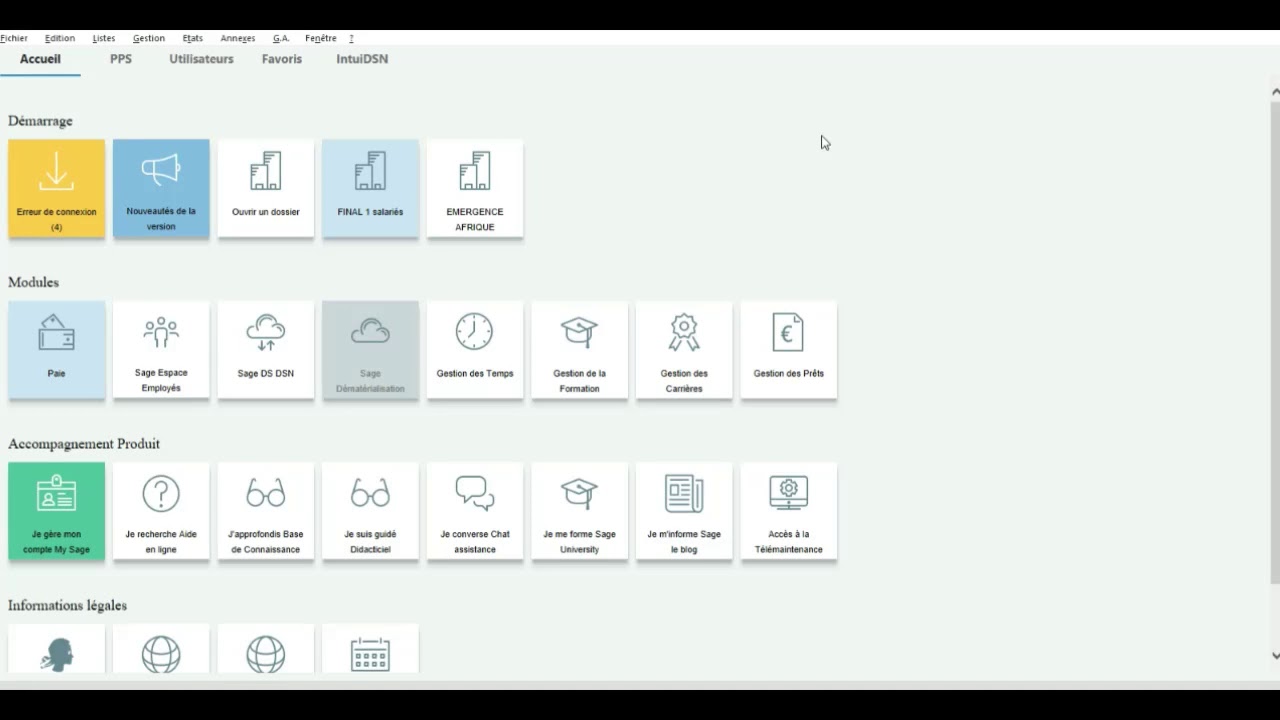Open Gestion des Temps clock module

click(475, 350)
